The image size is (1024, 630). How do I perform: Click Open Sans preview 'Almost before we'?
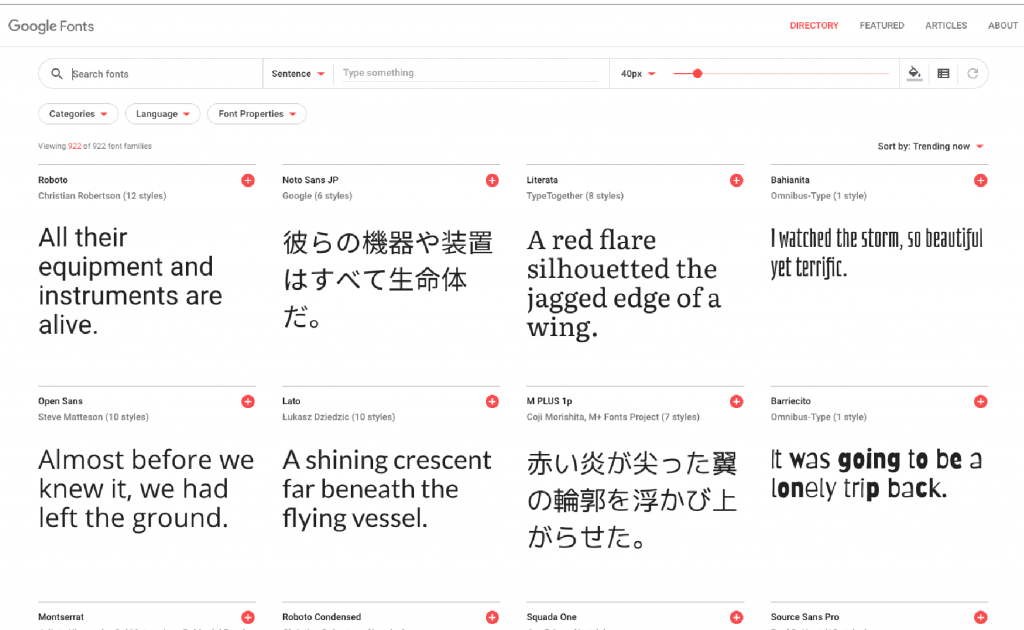146,488
